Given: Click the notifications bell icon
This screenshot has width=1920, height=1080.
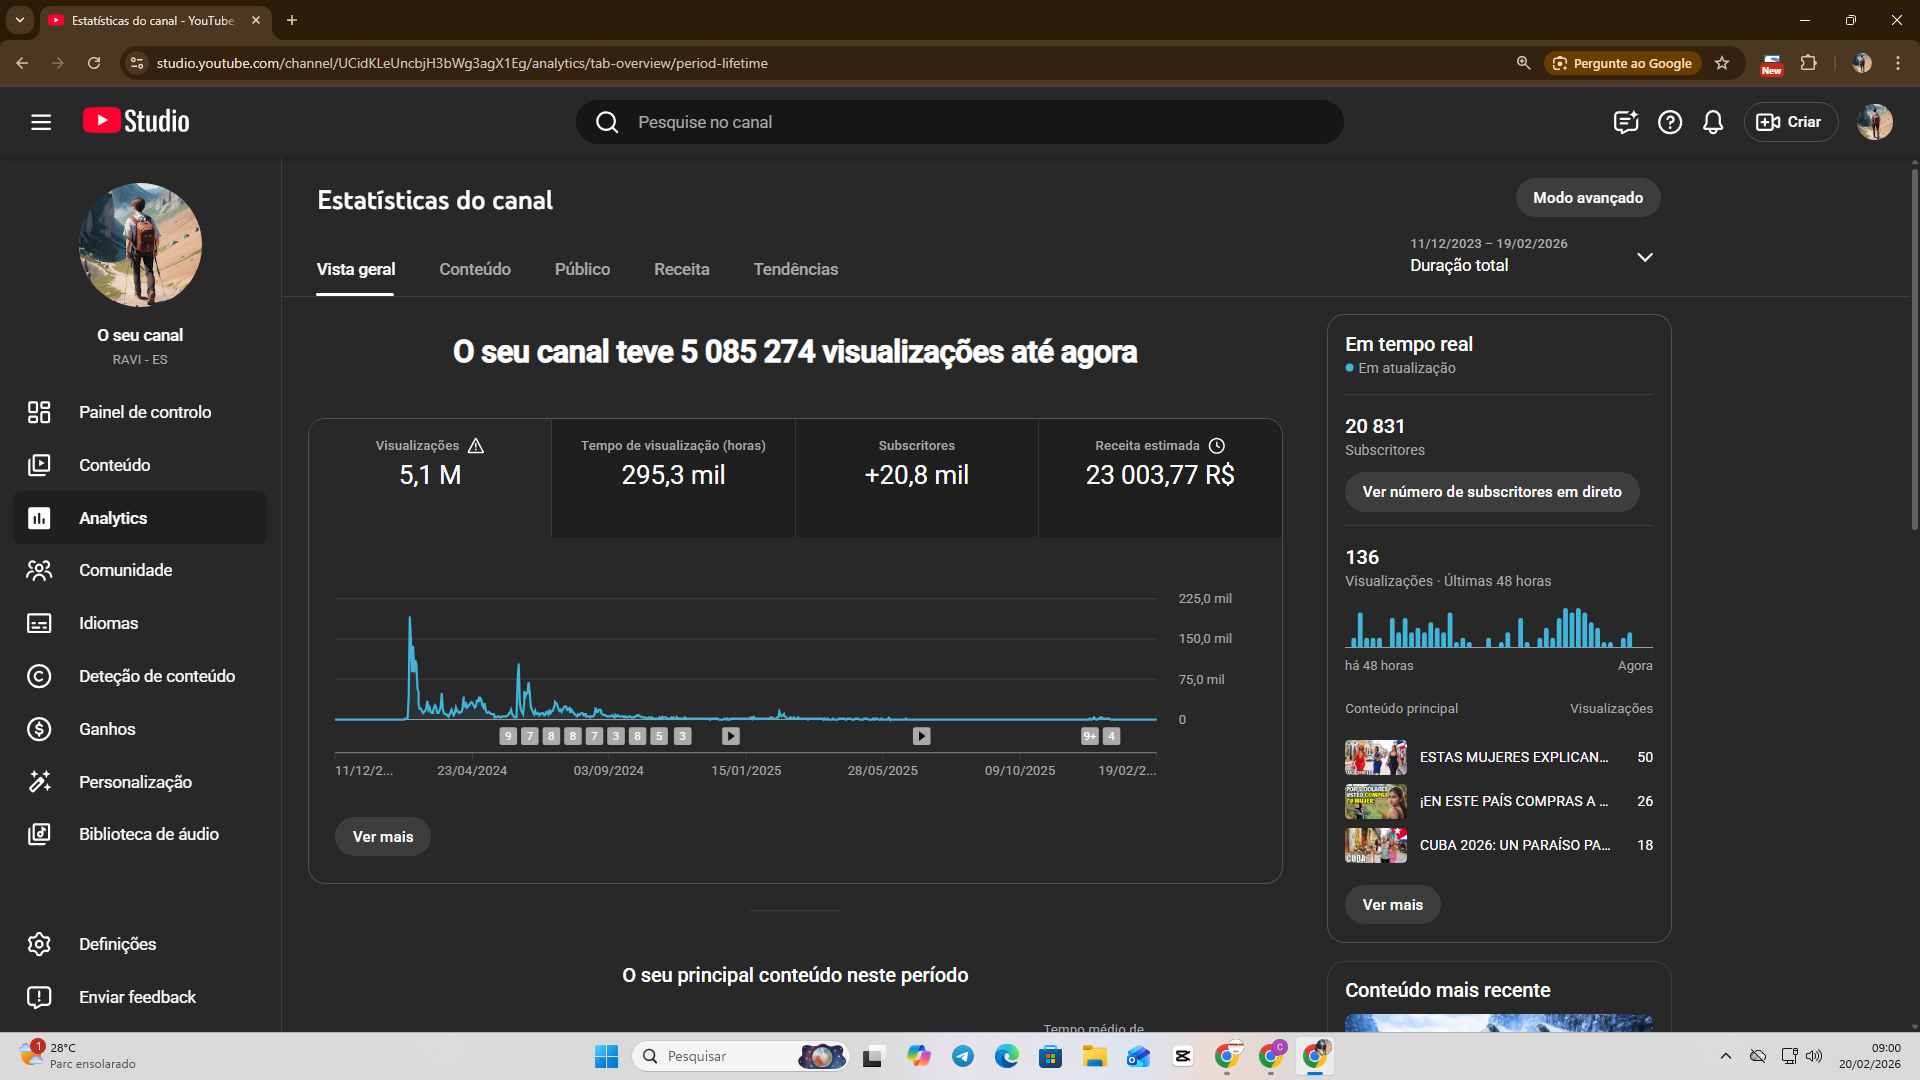Looking at the screenshot, I should pos(1713,122).
